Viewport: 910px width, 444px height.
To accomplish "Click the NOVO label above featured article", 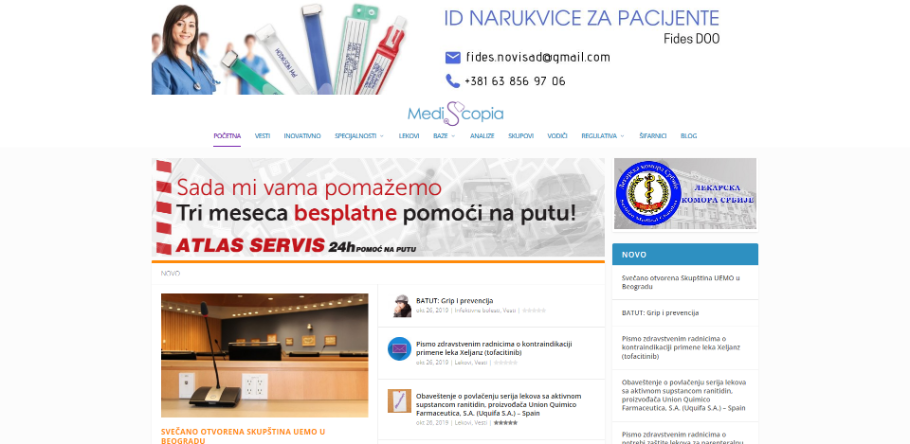I will (171, 273).
